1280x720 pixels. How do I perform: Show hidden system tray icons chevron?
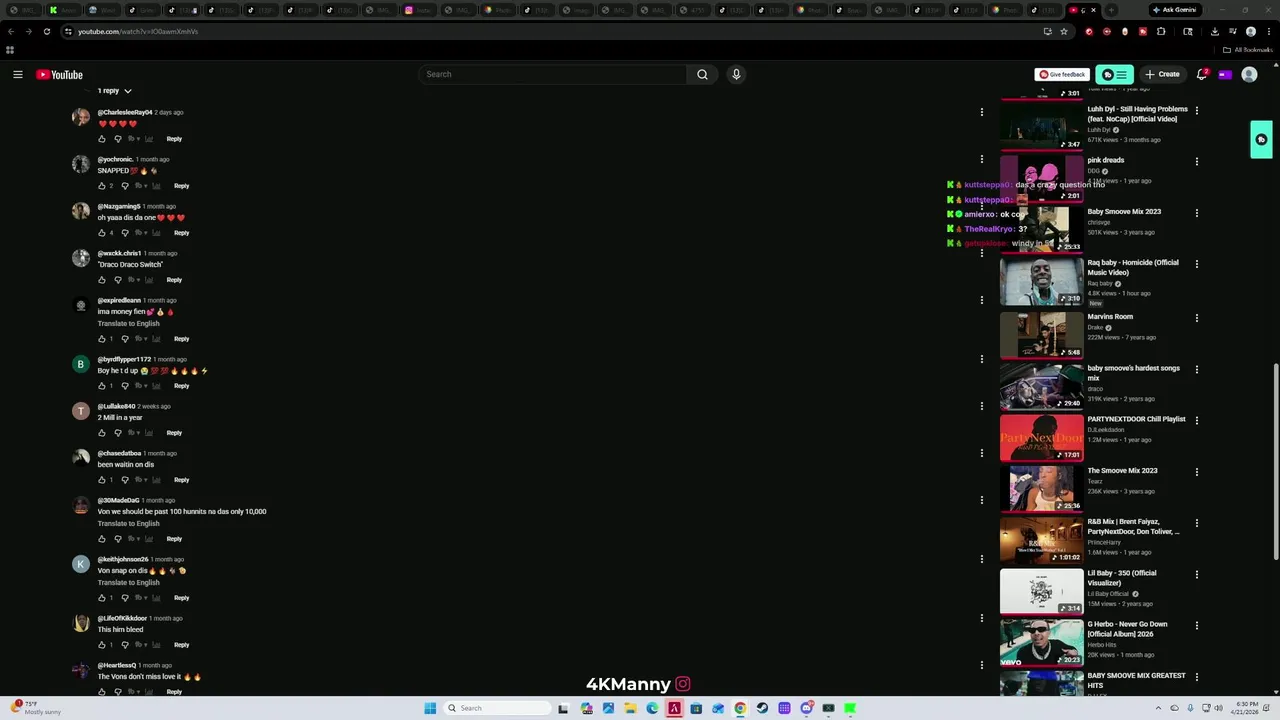1158,708
